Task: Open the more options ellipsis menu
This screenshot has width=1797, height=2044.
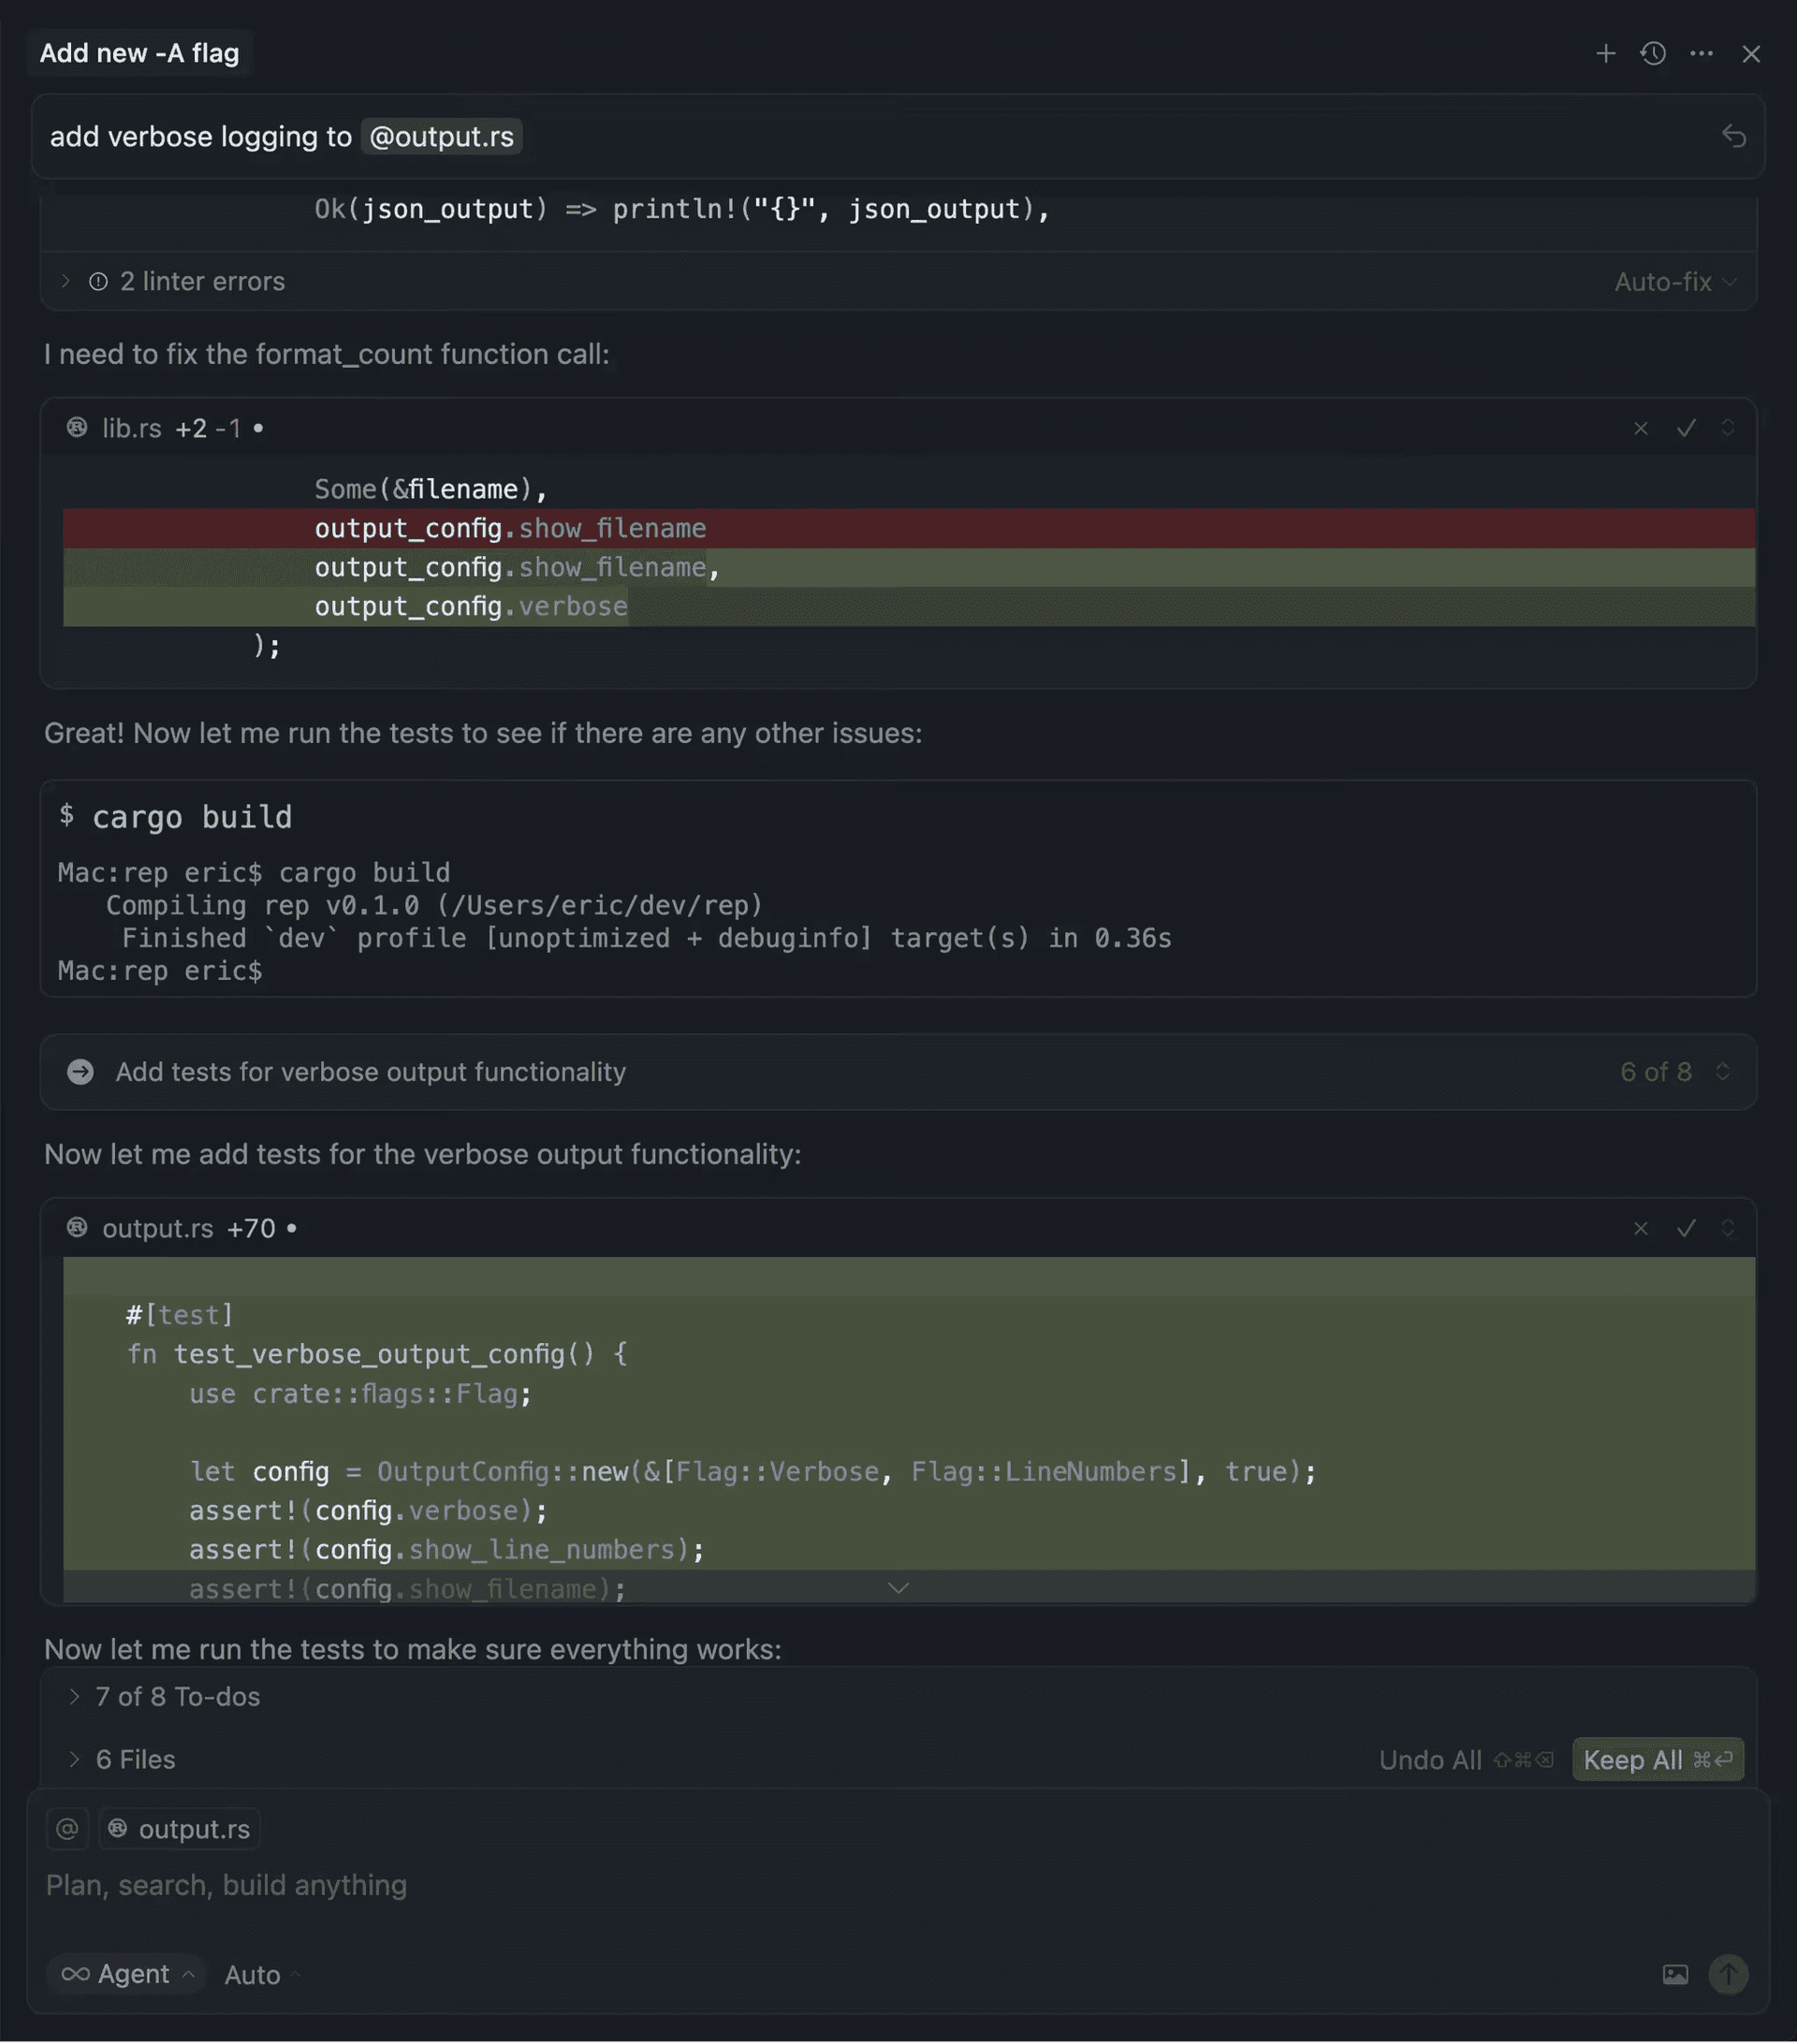Action: (x=1701, y=54)
